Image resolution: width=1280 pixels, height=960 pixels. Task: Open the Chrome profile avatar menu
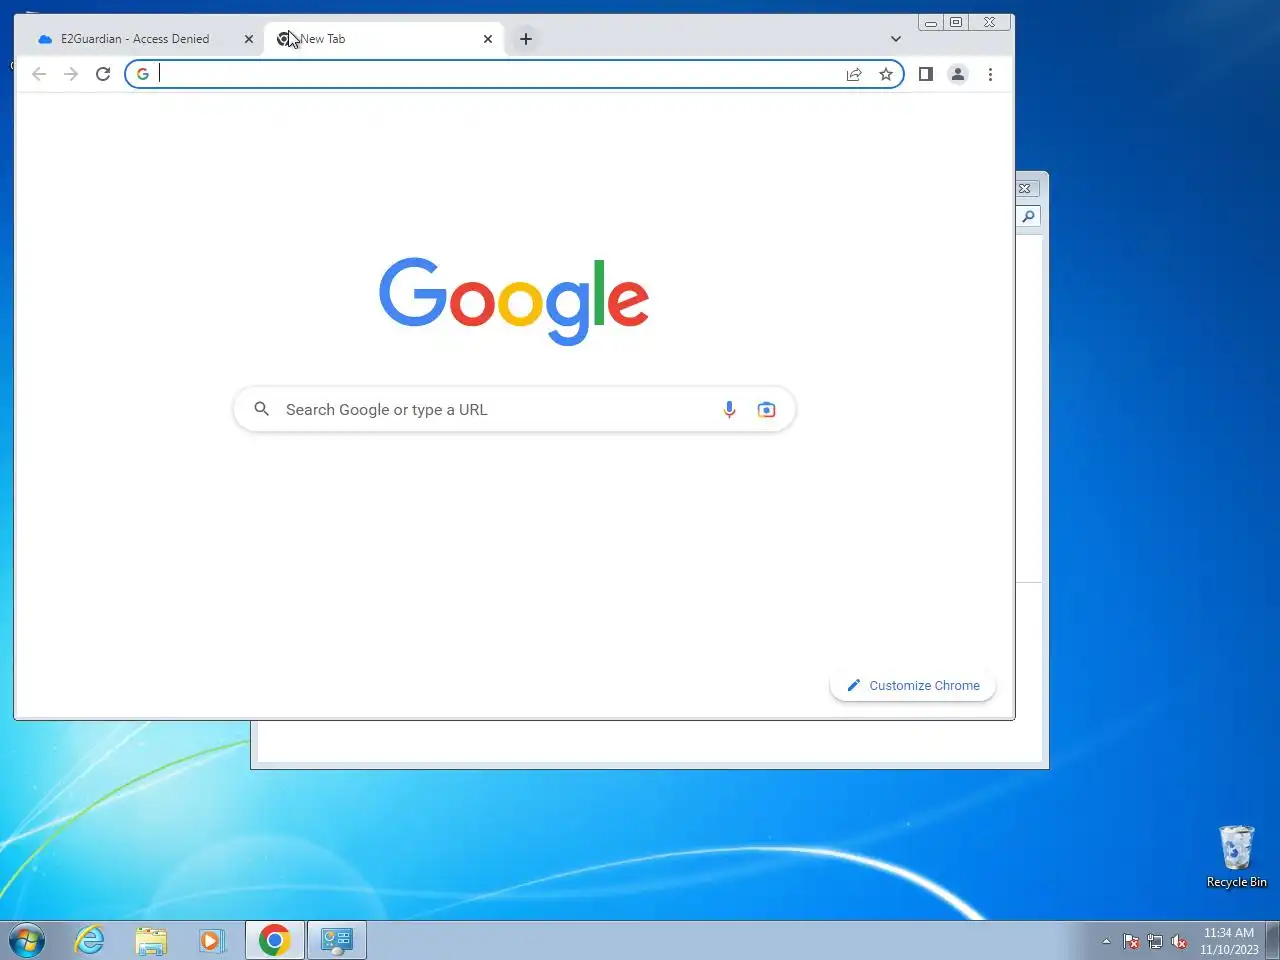[x=958, y=74]
